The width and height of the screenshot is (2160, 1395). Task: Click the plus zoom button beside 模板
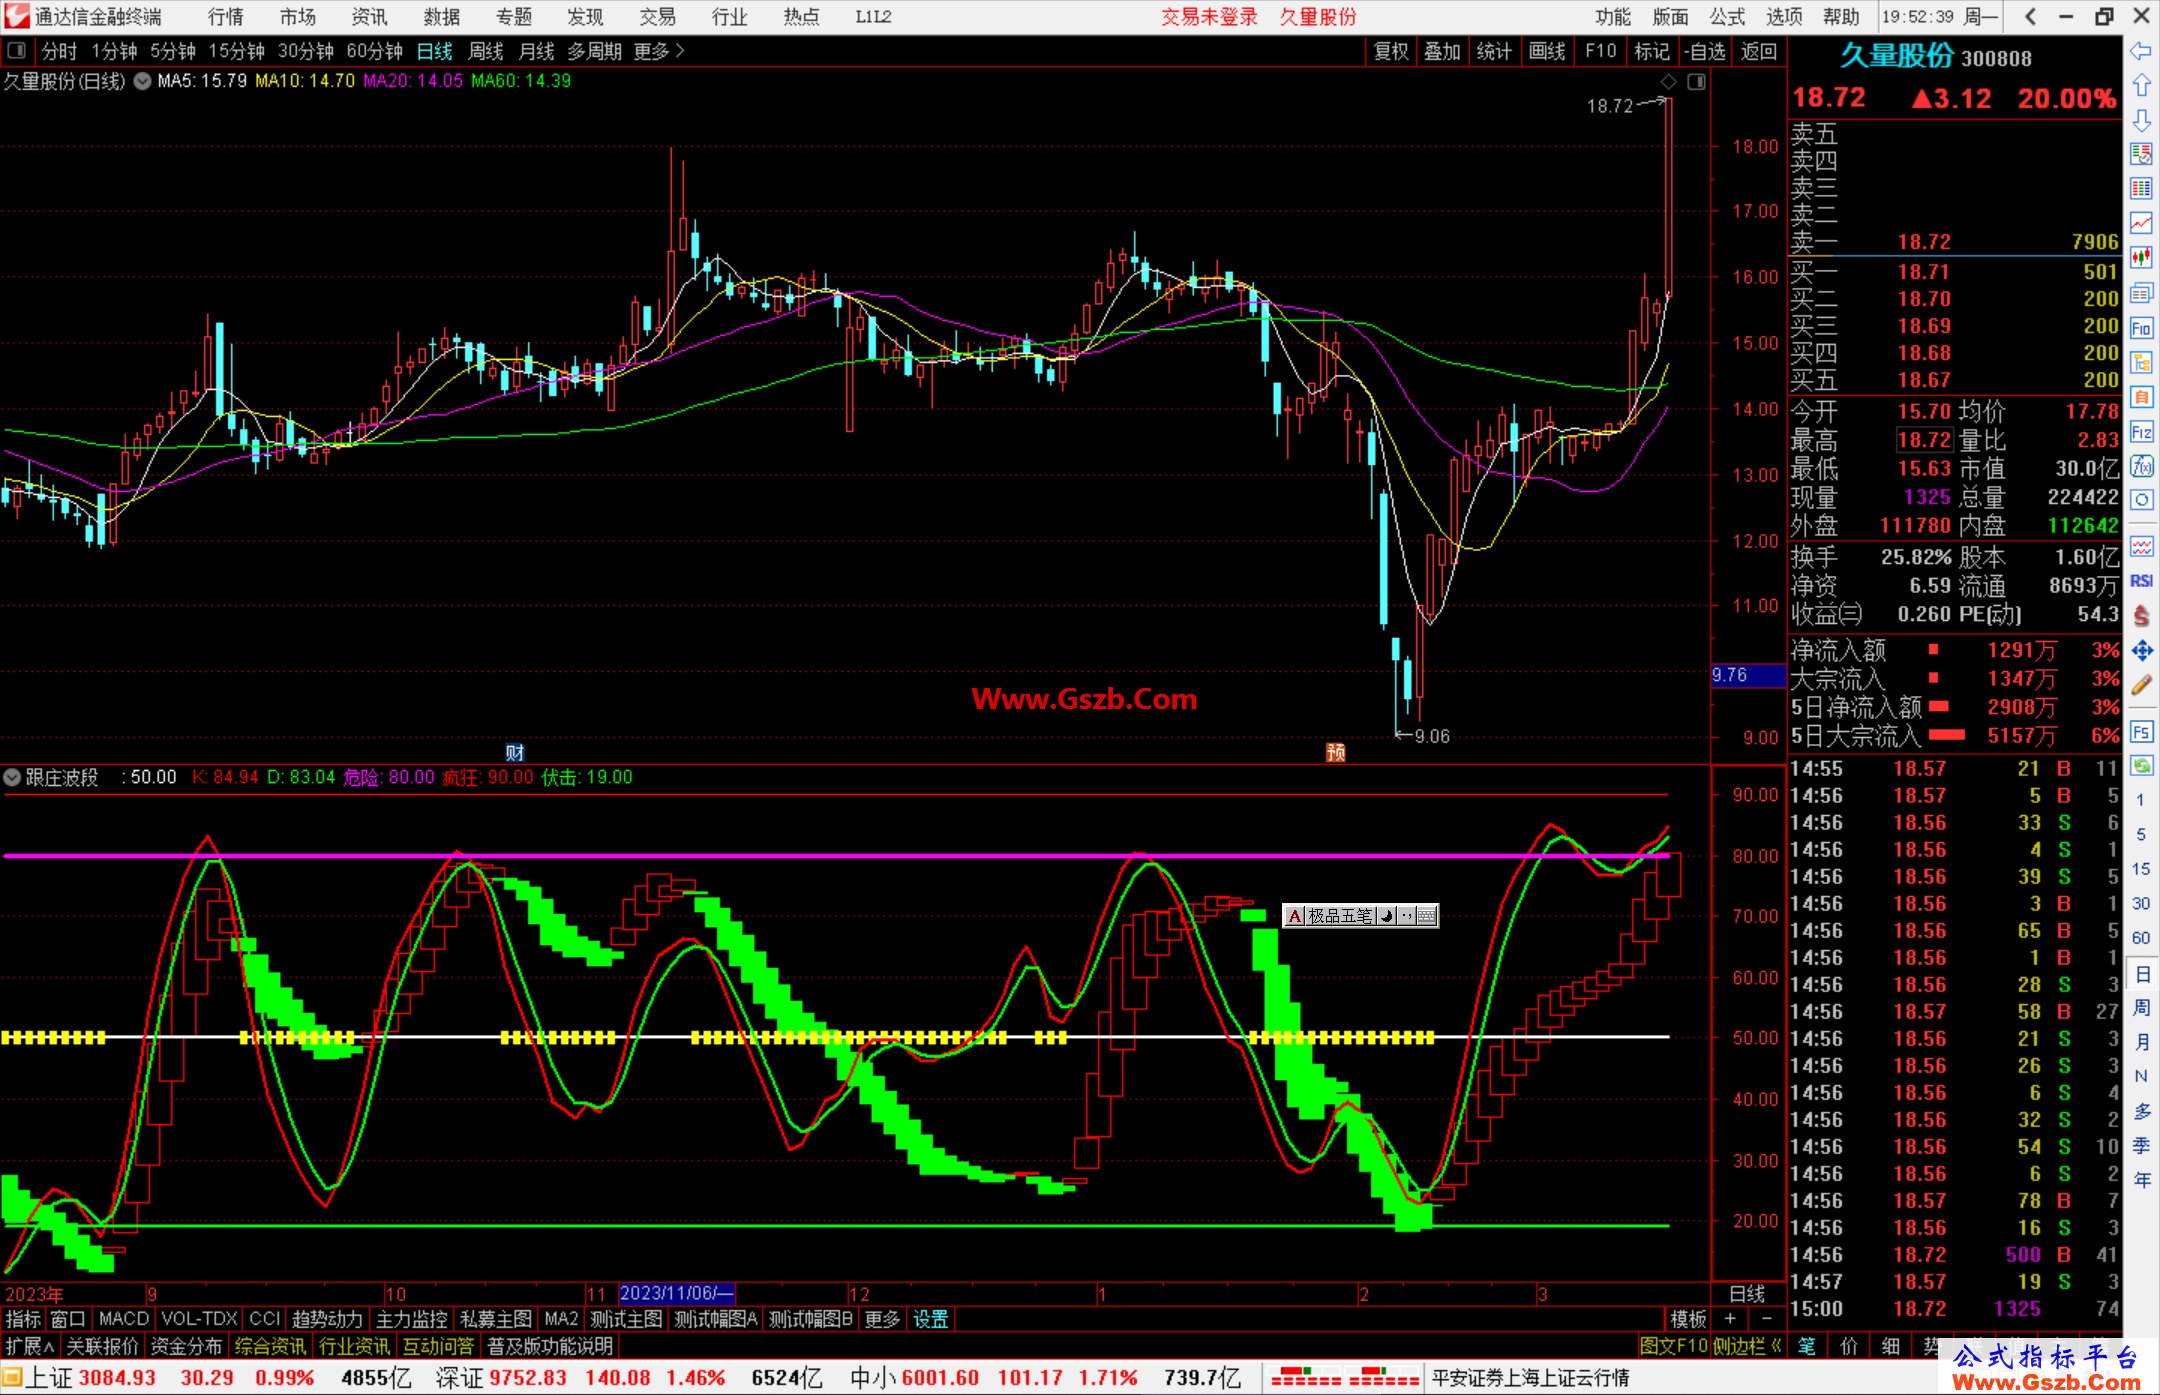[1730, 1319]
